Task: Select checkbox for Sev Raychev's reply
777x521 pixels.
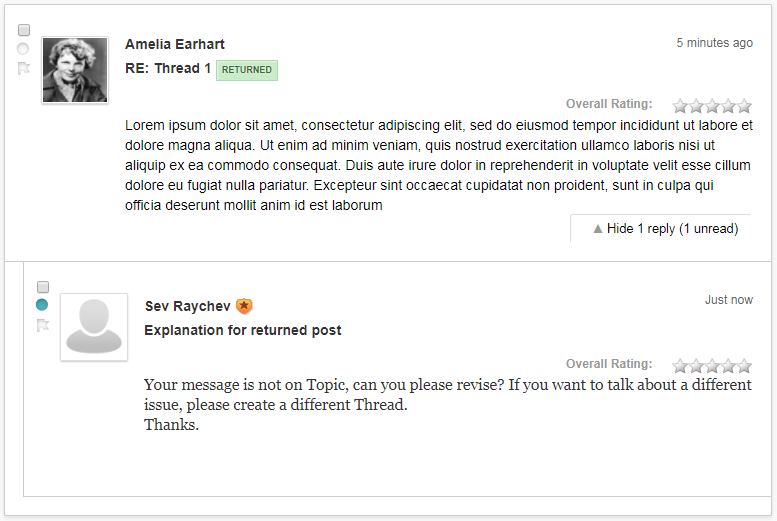Action: [x=43, y=287]
